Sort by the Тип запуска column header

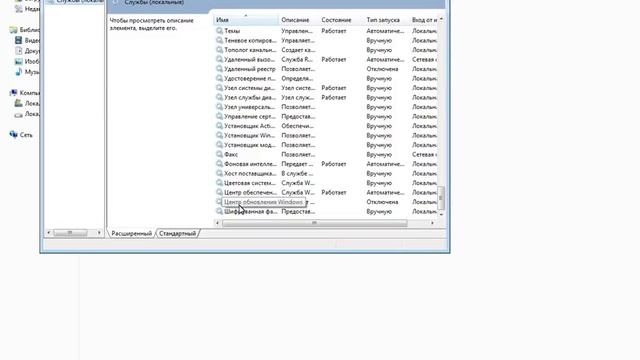386,20
